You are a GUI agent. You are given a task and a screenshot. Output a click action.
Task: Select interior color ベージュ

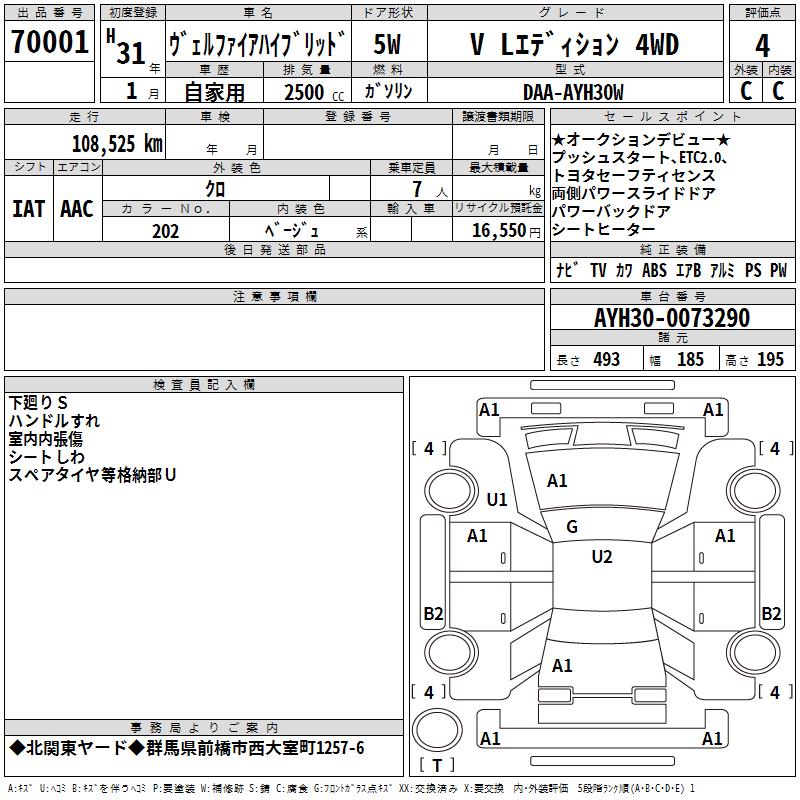[x=291, y=231]
